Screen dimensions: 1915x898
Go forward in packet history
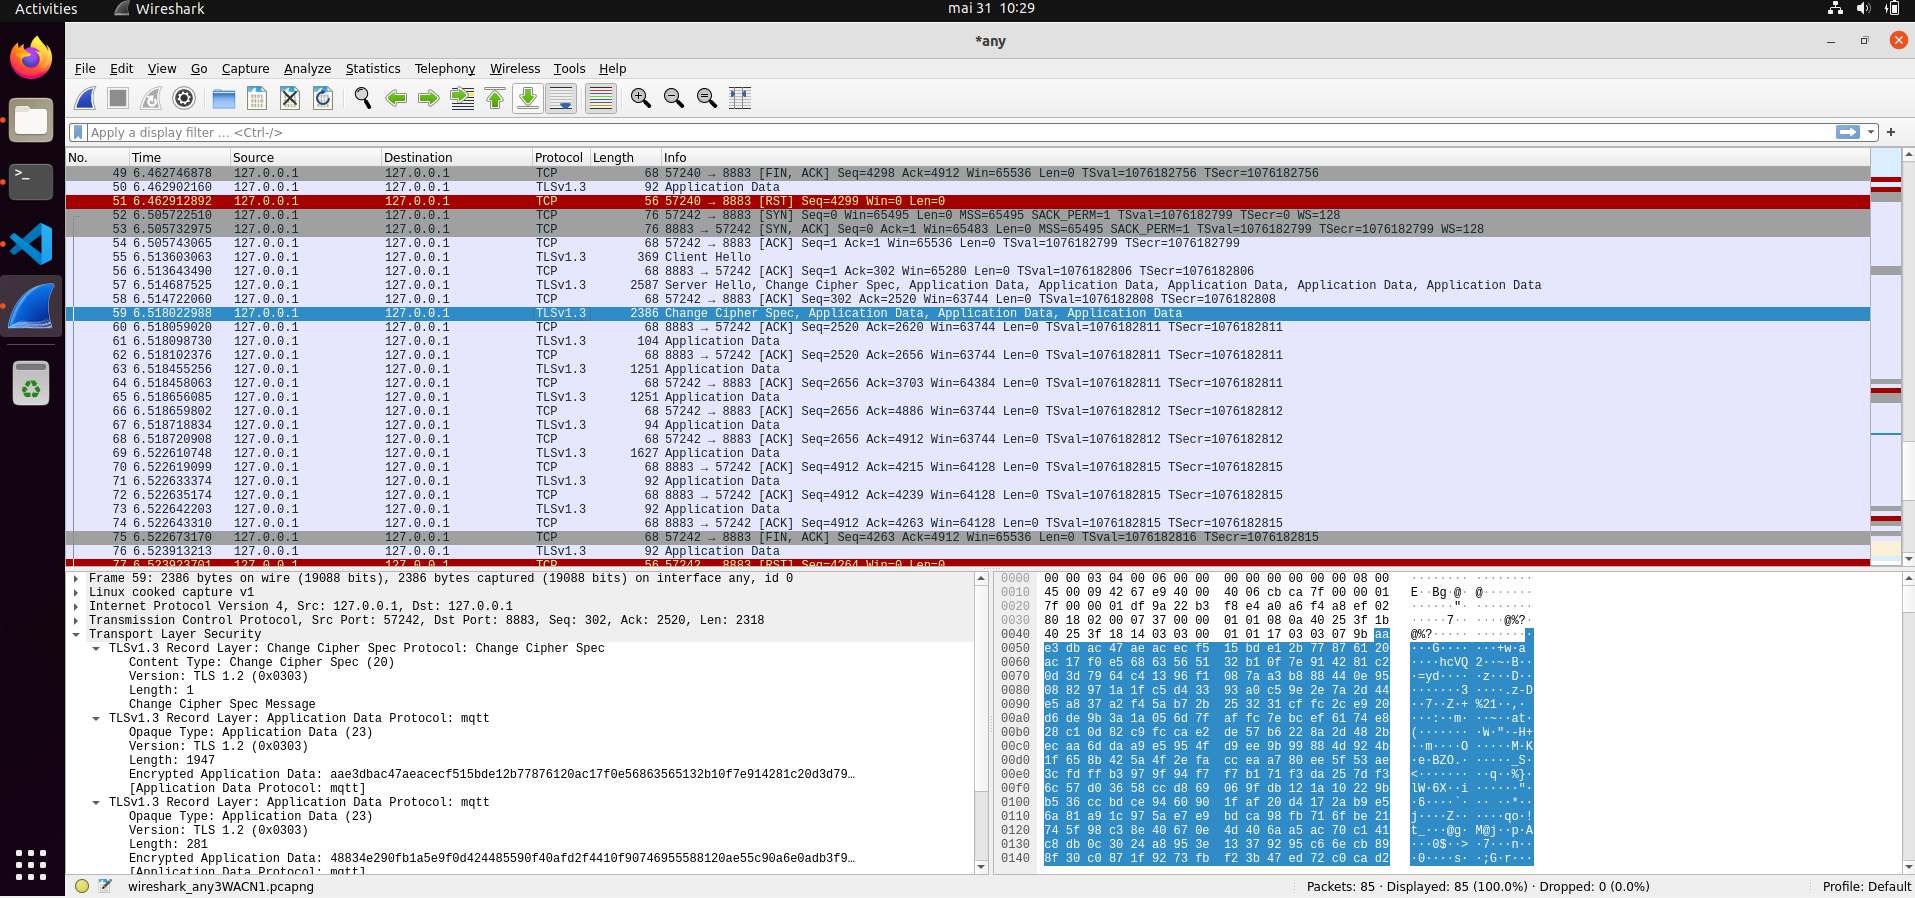[x=429, y=98]
